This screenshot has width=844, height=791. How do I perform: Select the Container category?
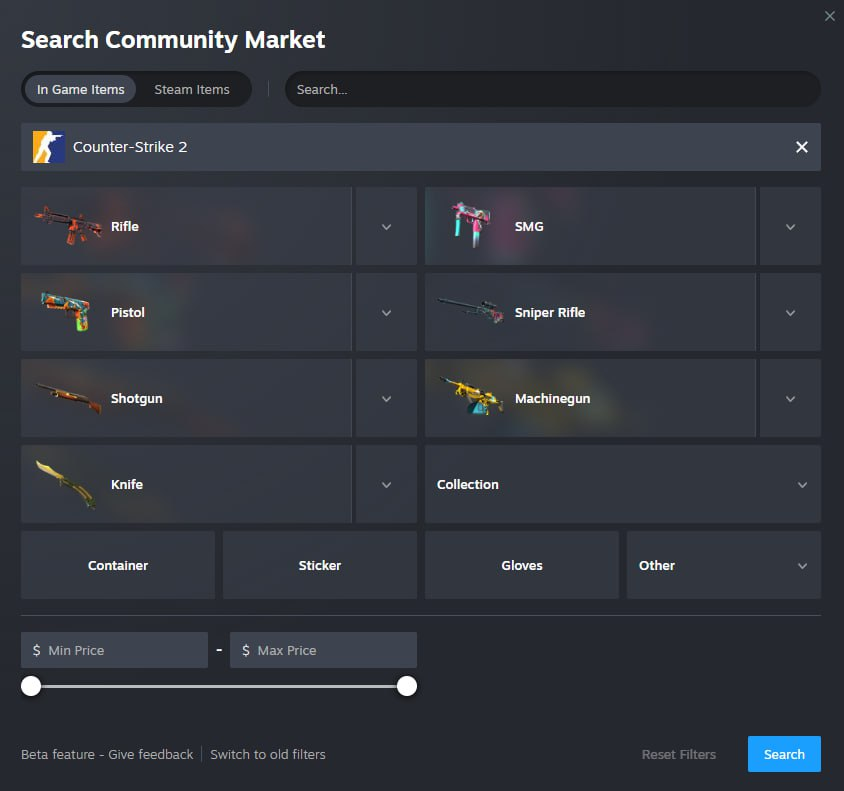[x=118, y=565]
